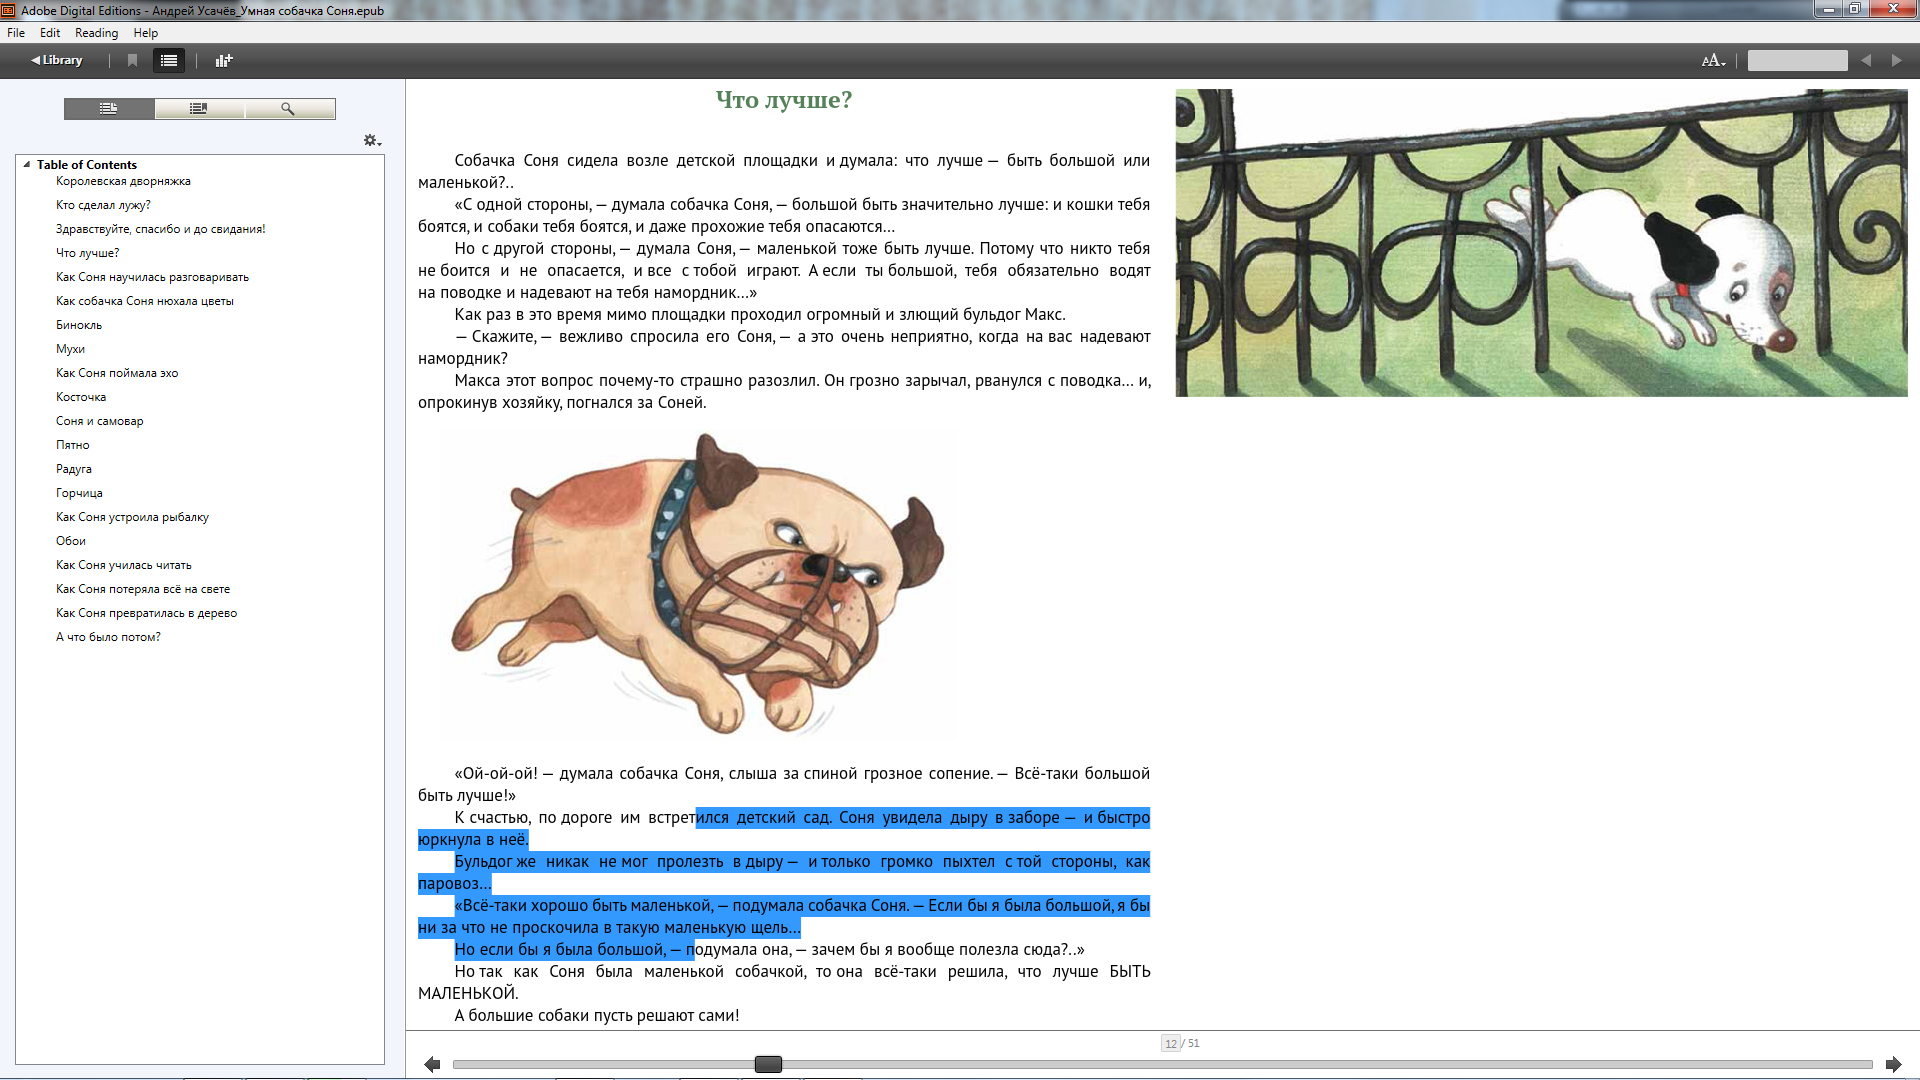Open chapter "Как собачка Соня нюхала цветы"
Image resolution: width=1920 pixels, height=1080 pixels.
tap(145, 301)
